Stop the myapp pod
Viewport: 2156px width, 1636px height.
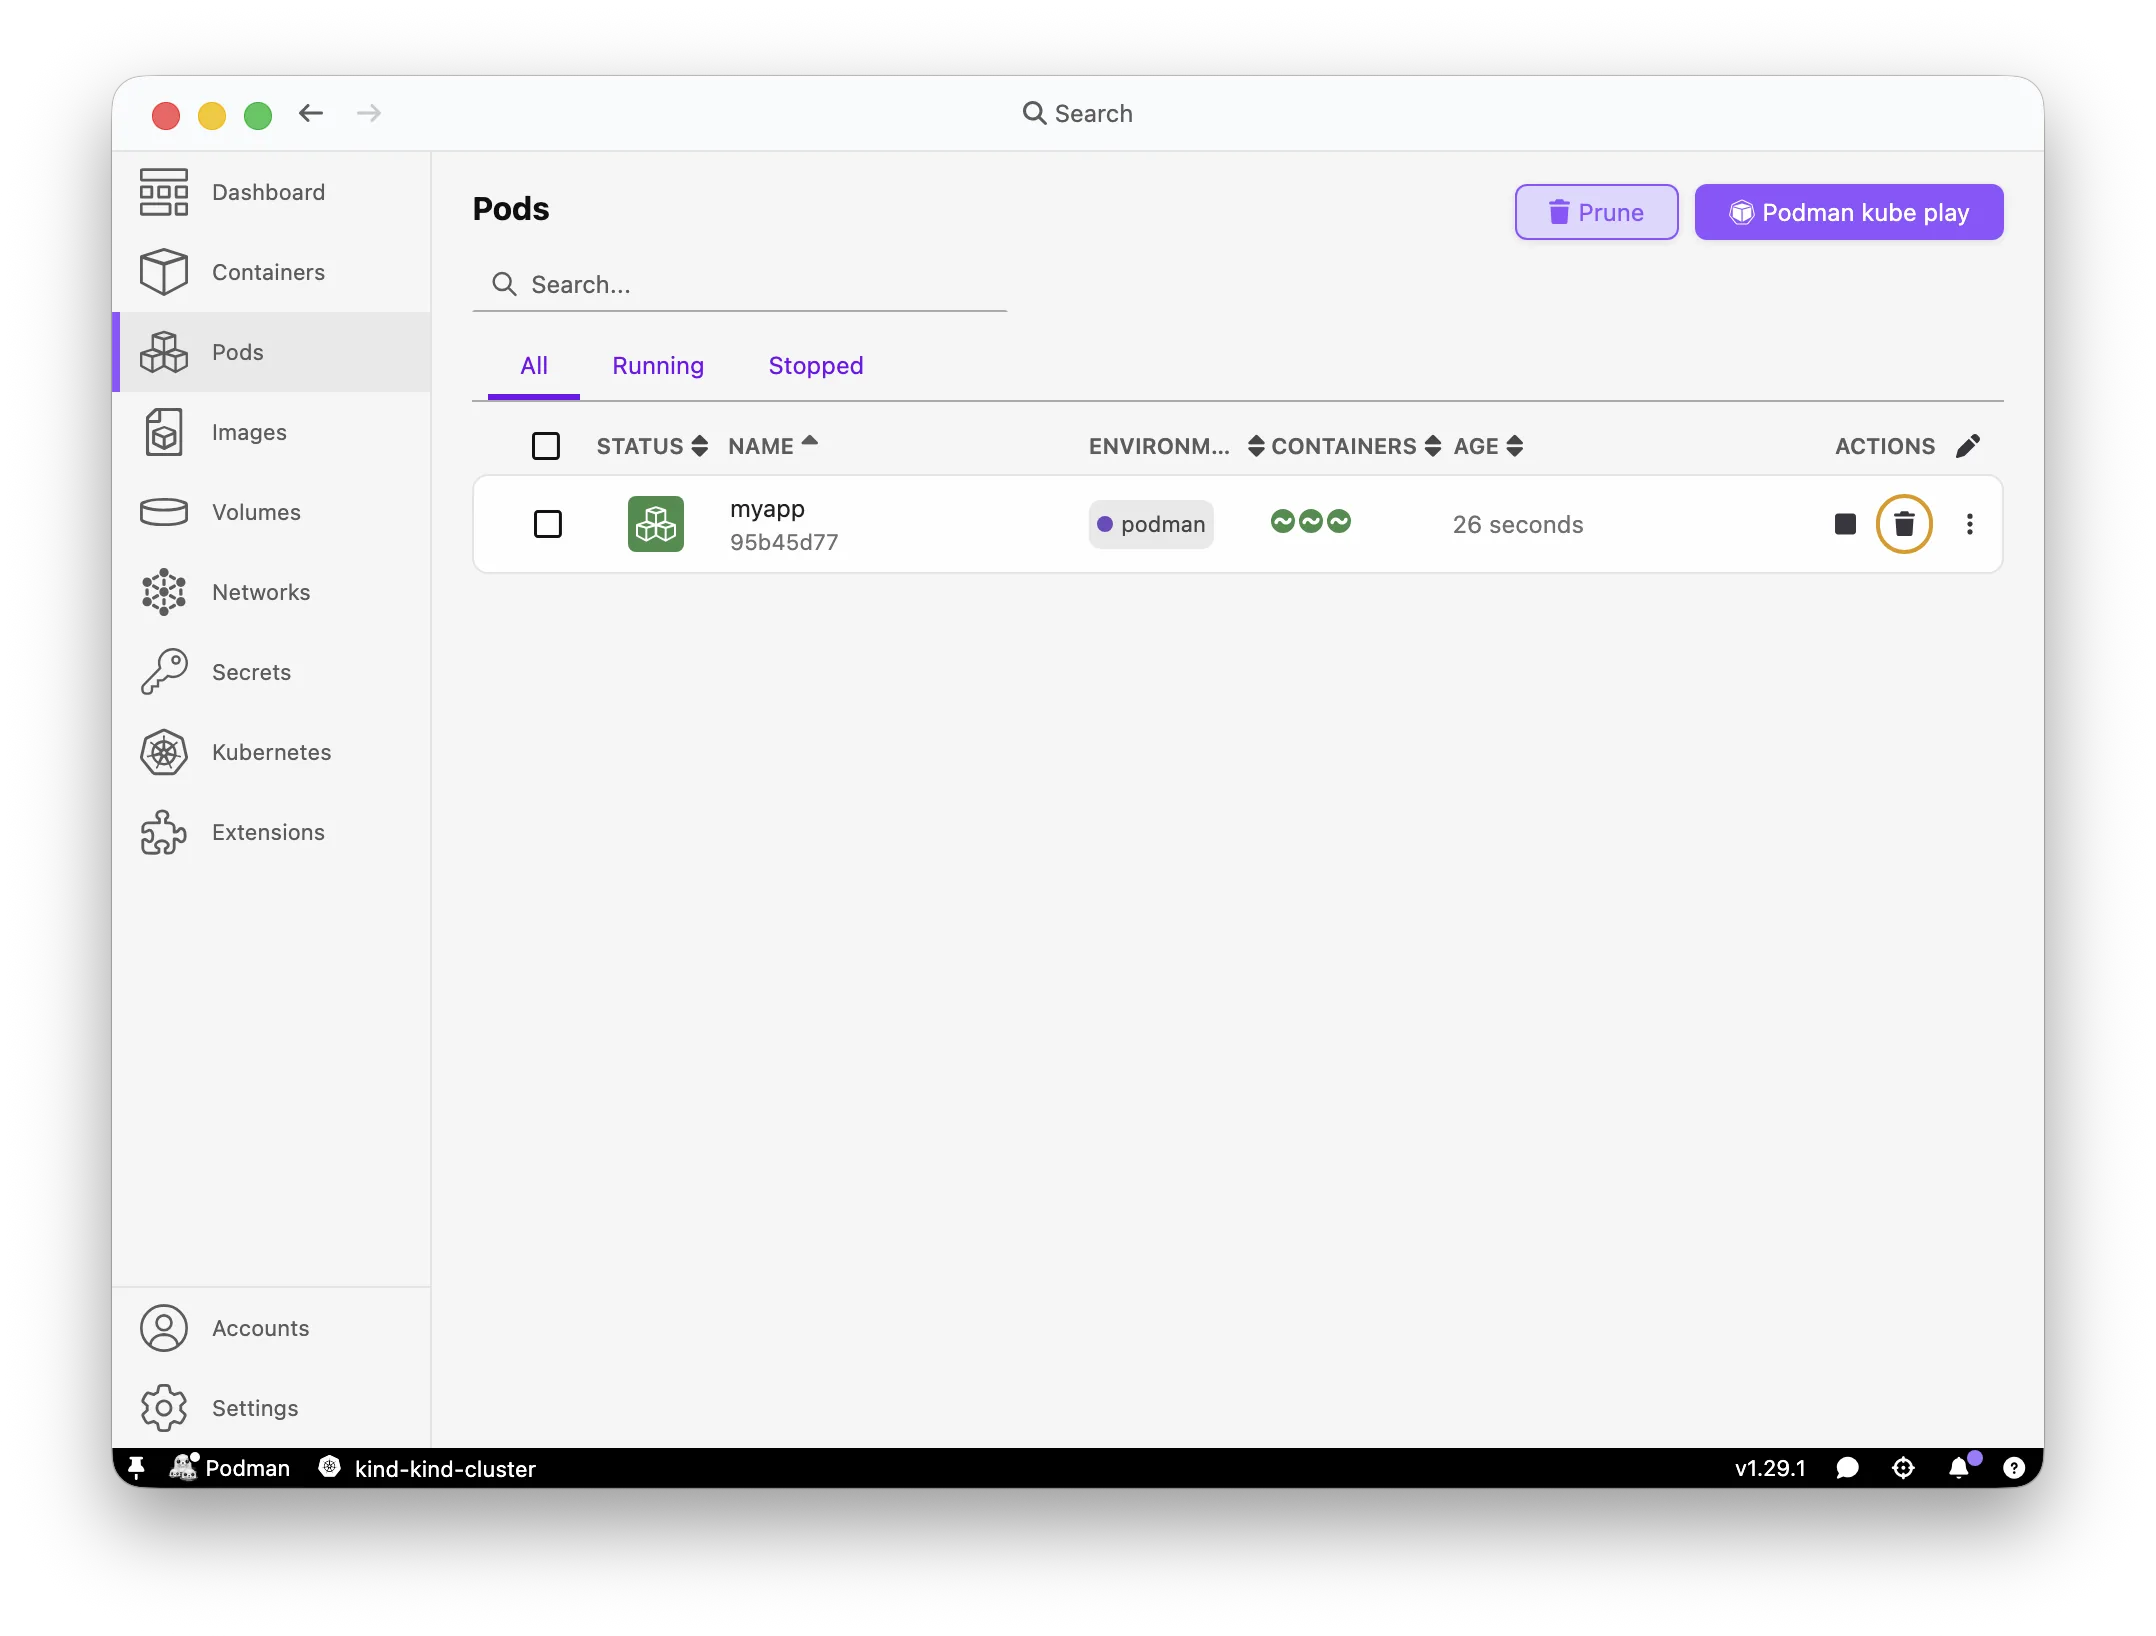(1845, 524)
